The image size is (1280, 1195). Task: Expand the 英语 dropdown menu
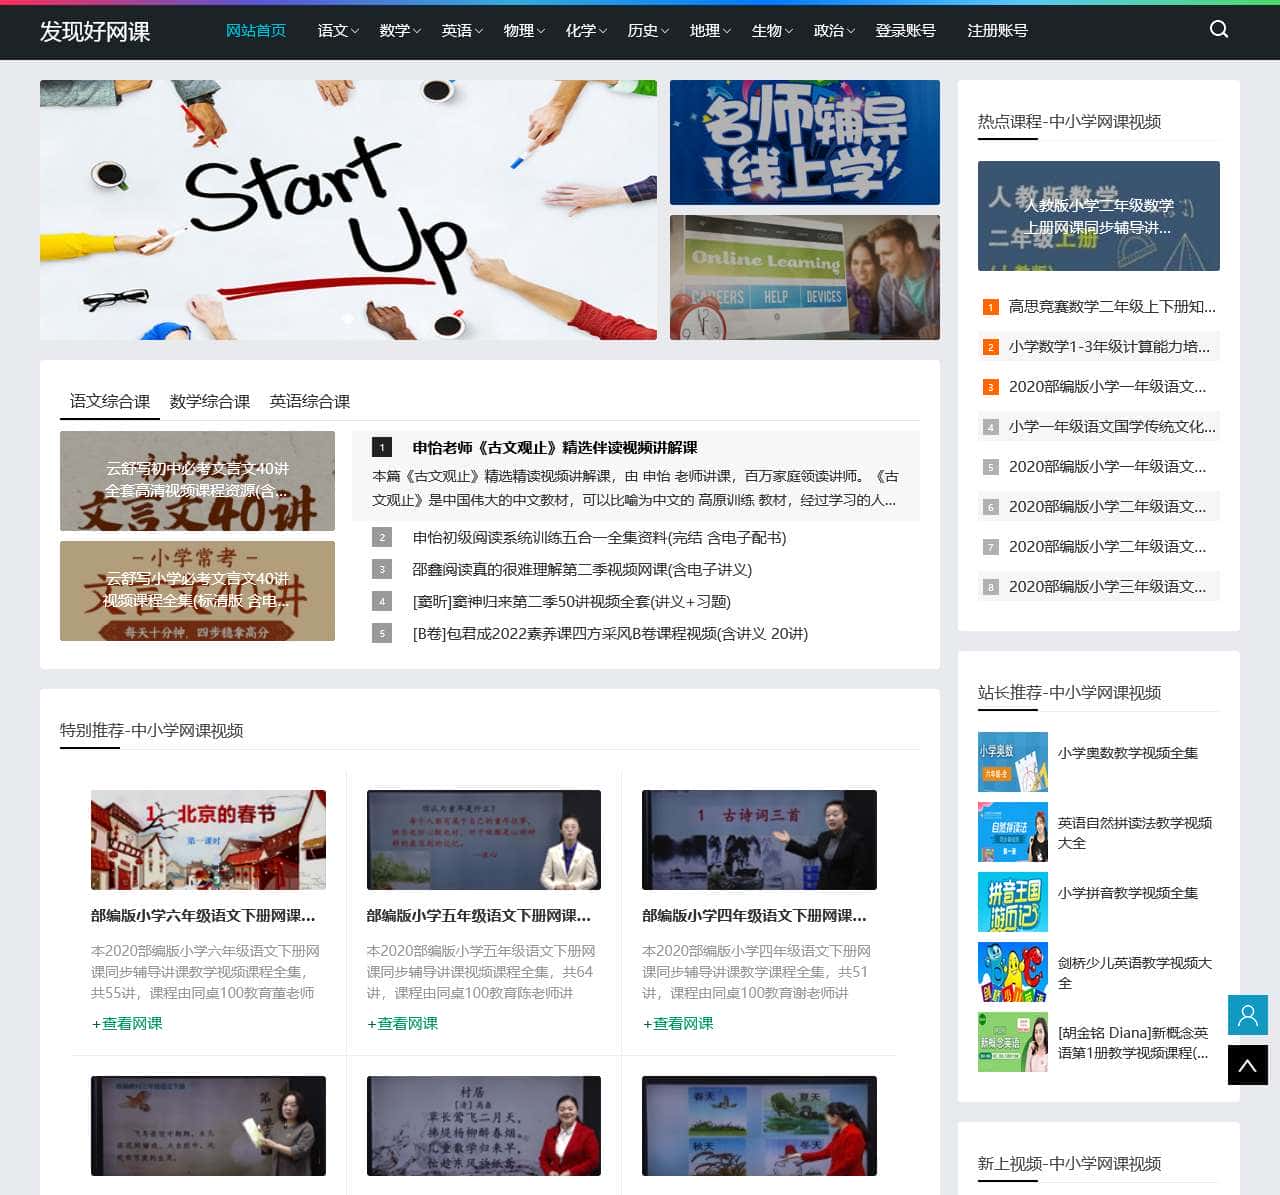click(x=461, y=31)
